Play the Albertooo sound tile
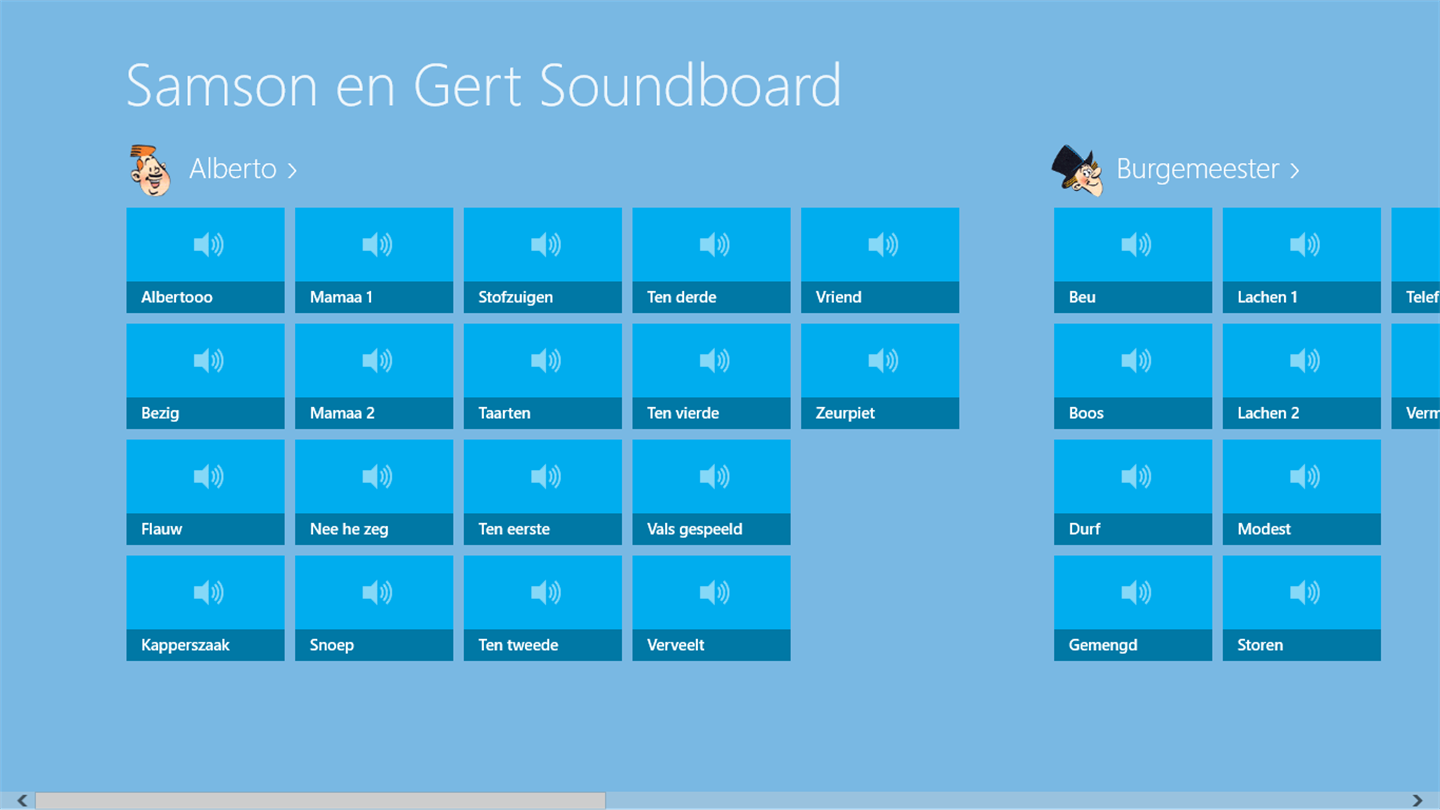1440x810 pixels. tap(205, 260)
